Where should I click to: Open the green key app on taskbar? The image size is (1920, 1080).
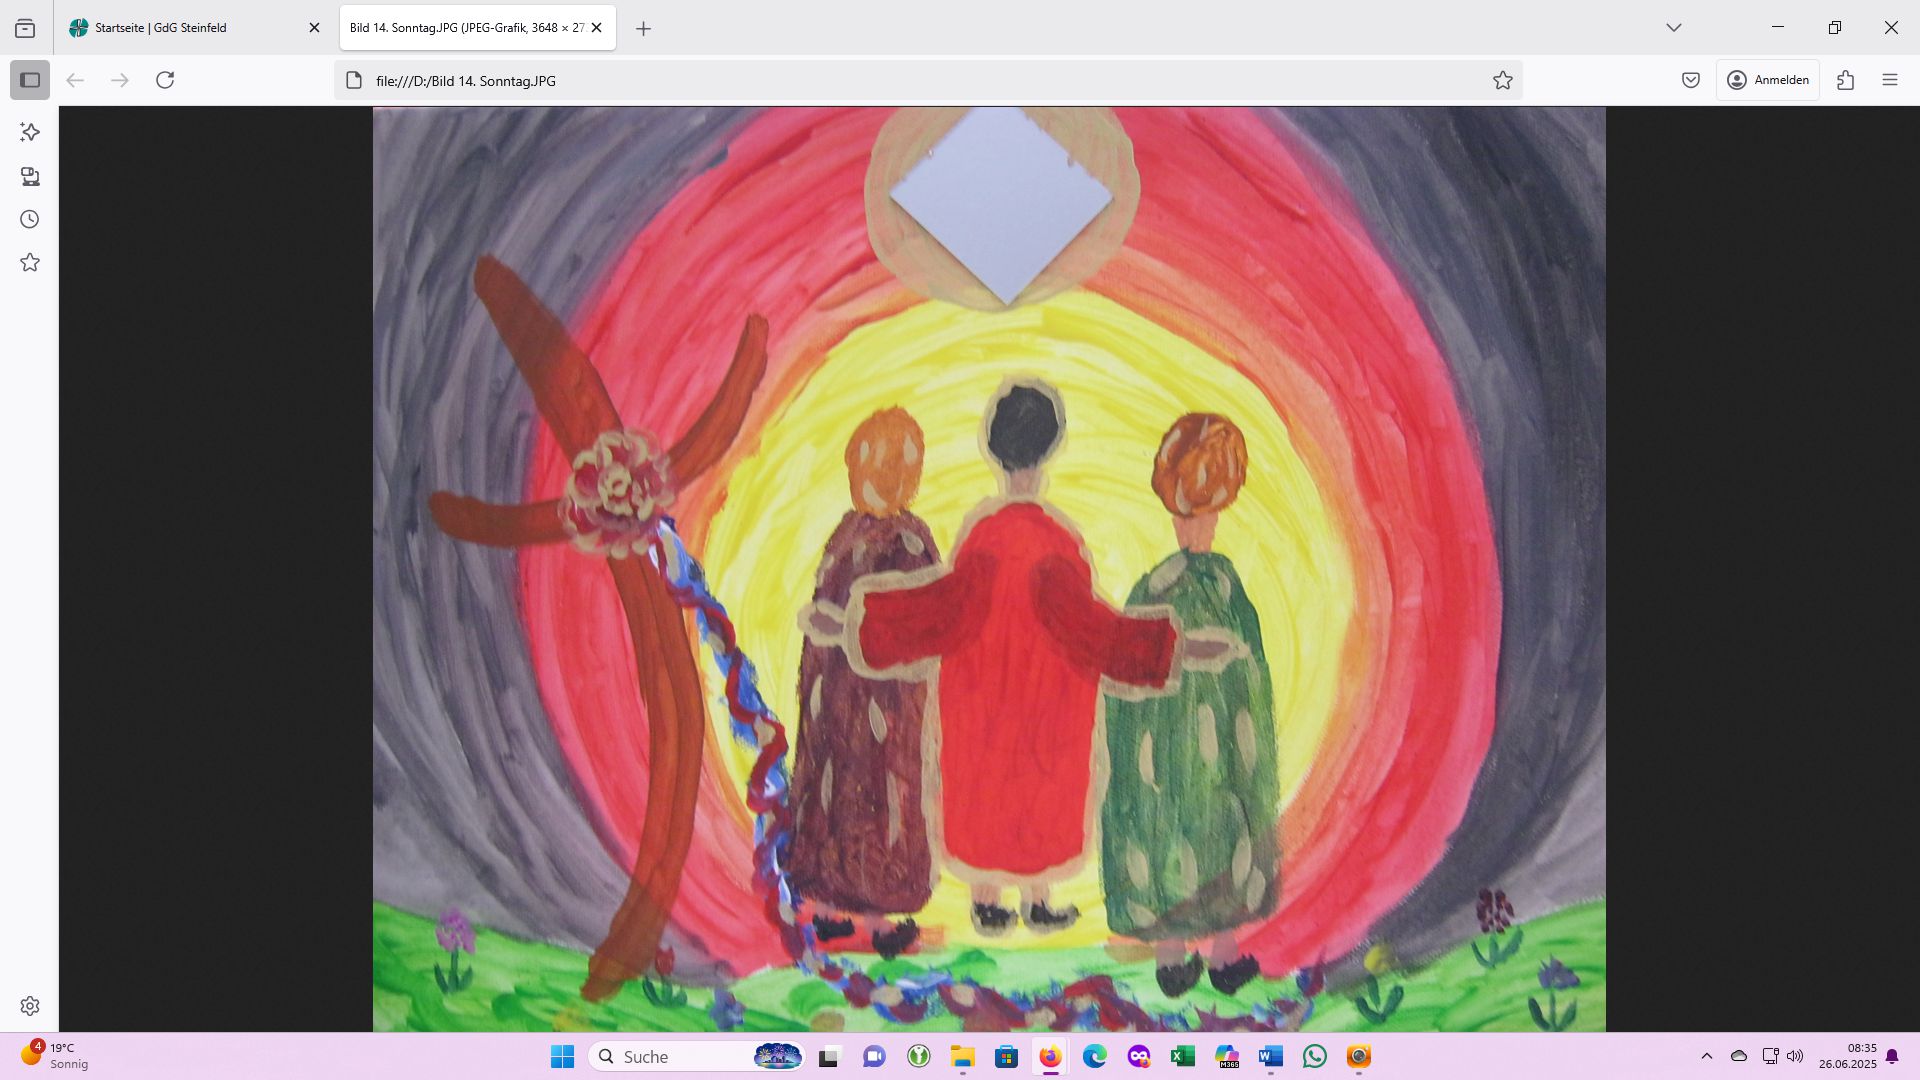tap(918, 1057)
